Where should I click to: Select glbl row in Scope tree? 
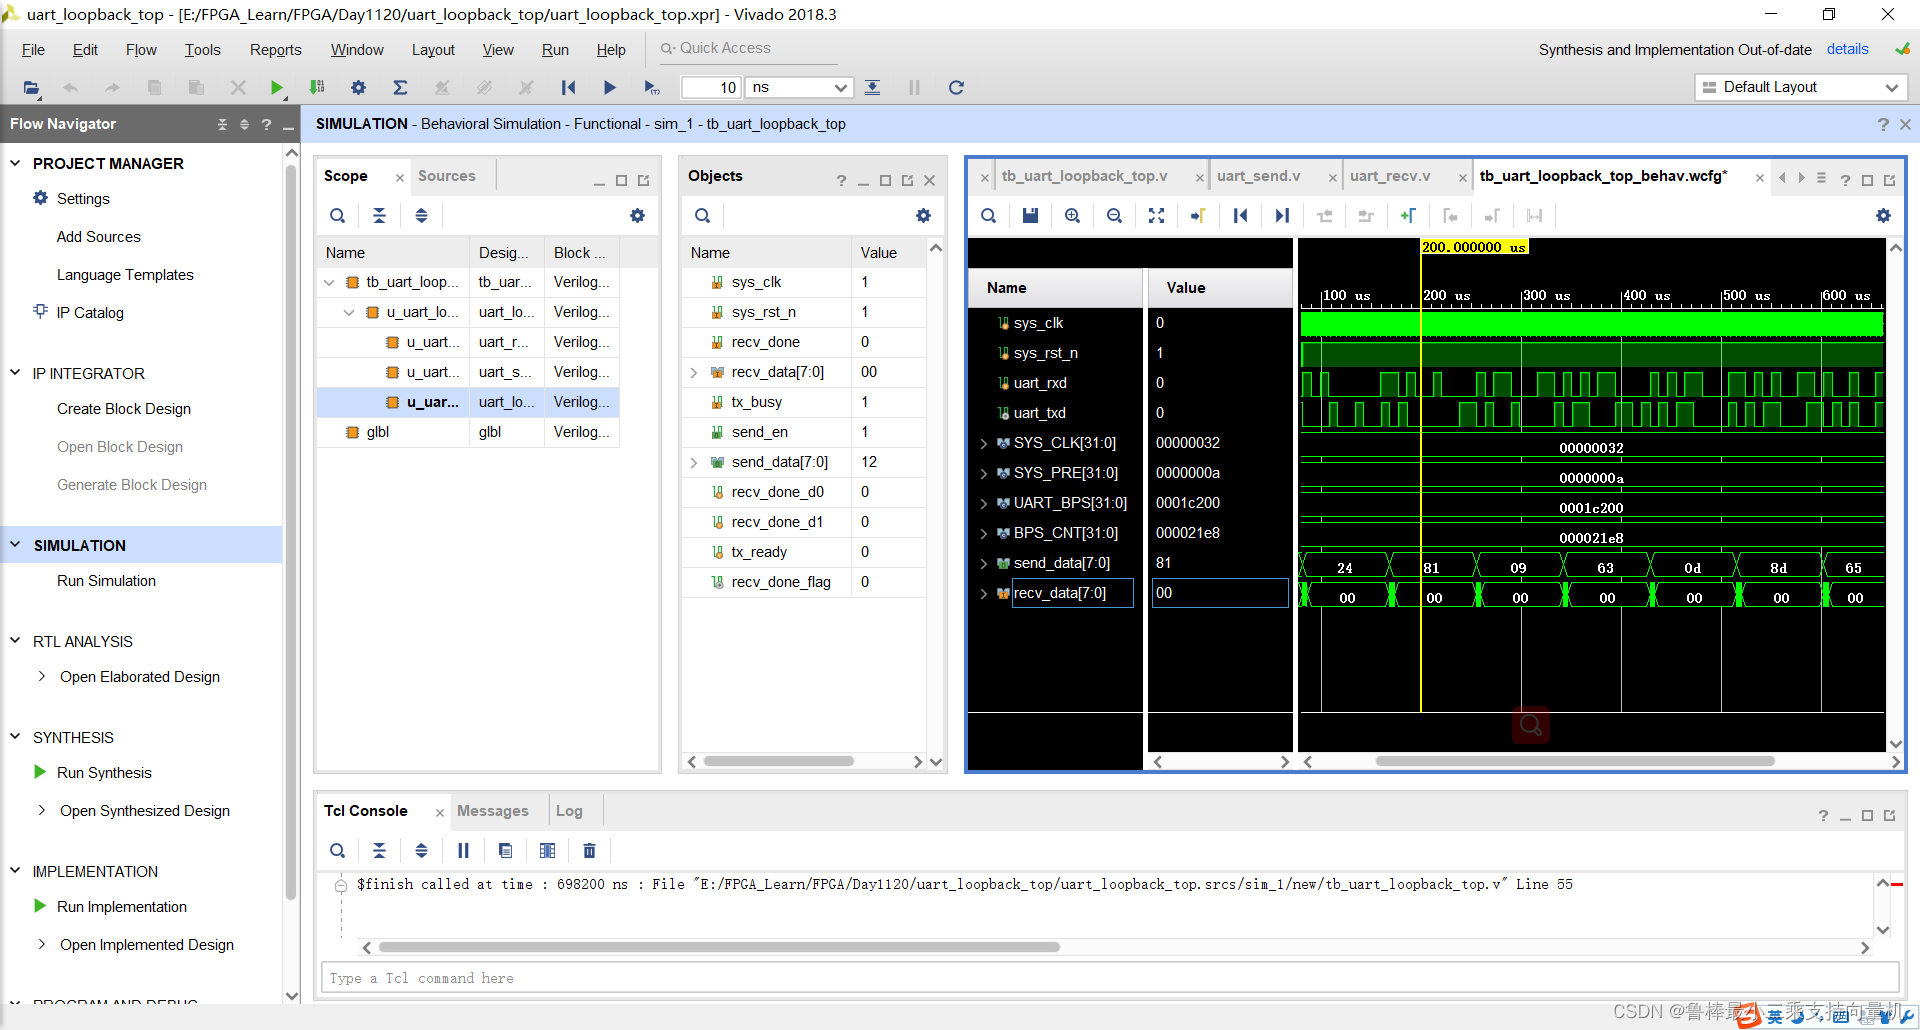pyautogui.click(x=468, y=432)
